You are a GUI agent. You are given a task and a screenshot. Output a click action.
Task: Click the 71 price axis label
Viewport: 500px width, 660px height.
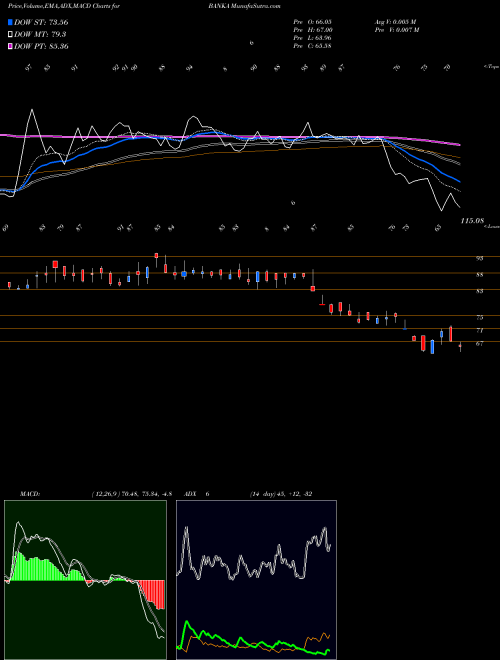coord(479,331)
